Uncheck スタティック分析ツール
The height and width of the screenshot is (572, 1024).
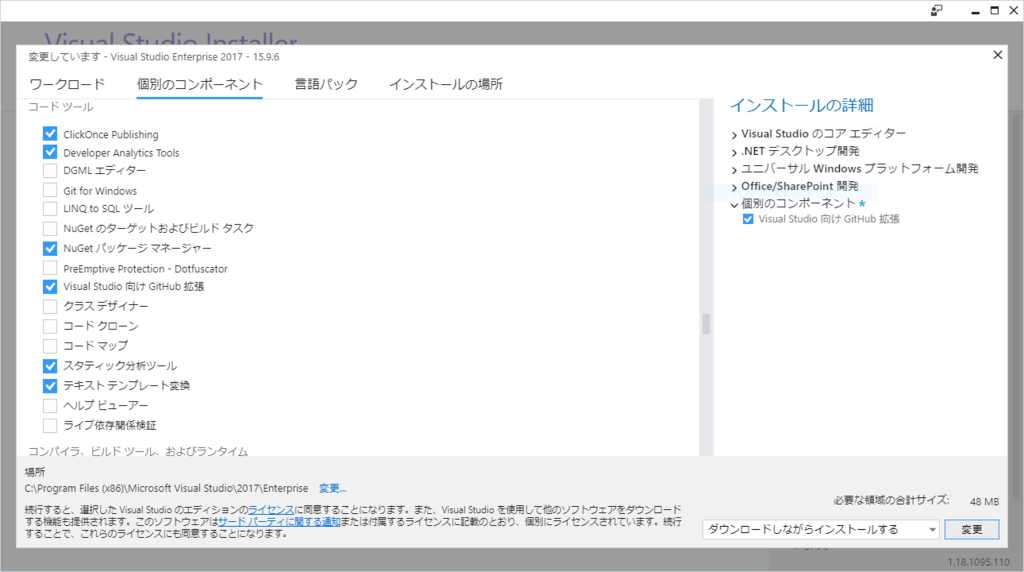(x=50, y=366)
